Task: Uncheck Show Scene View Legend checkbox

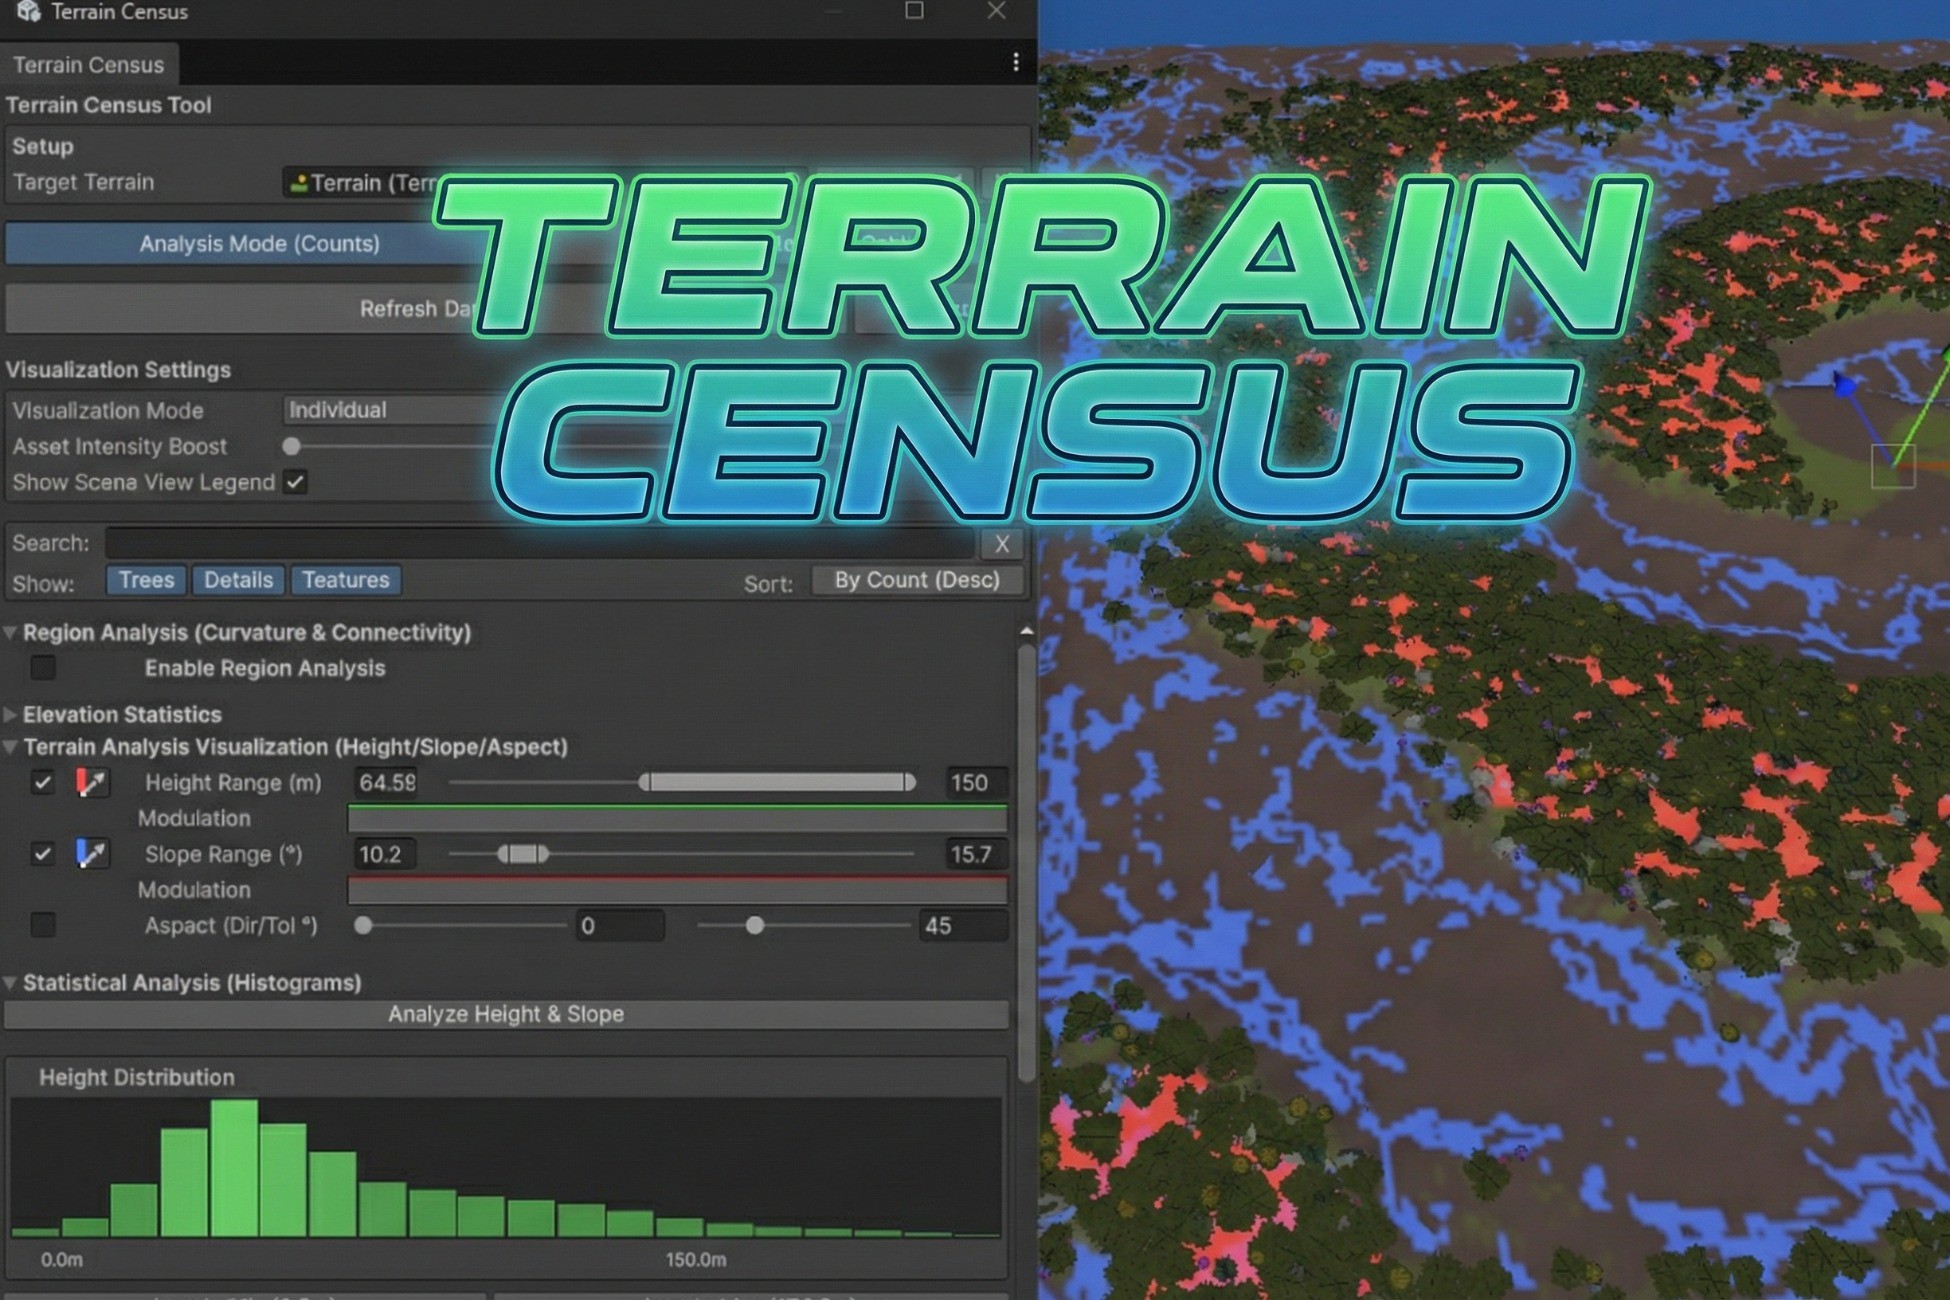Action: (x=295, y=483)
